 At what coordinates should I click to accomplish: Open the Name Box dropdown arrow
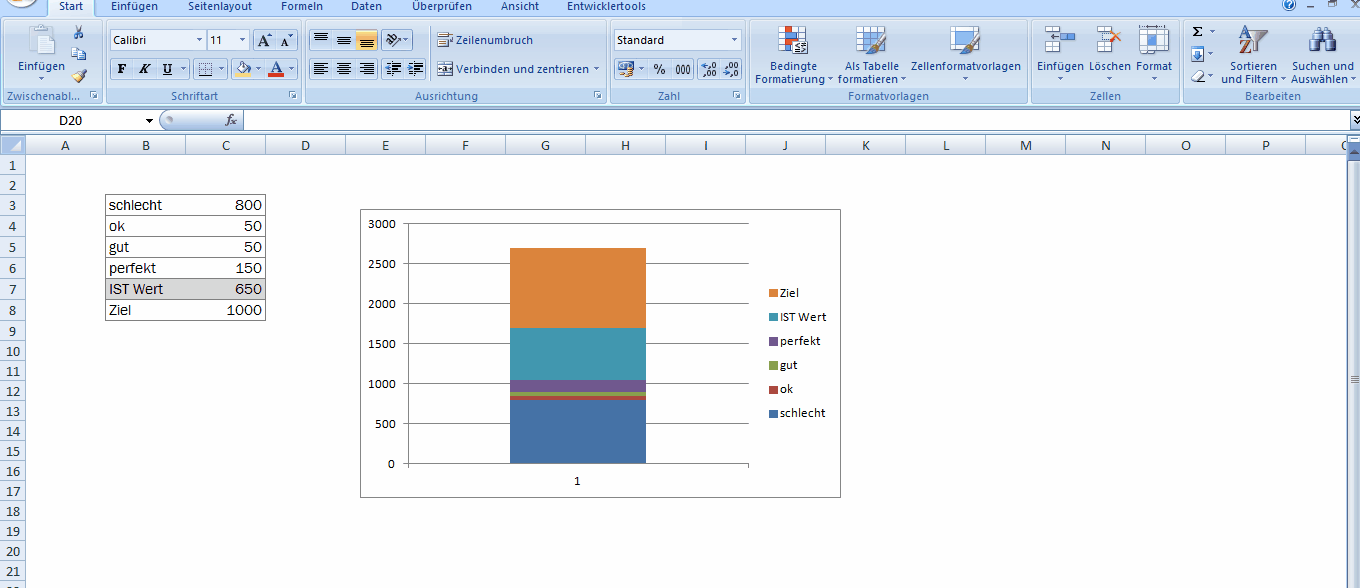pyautogui.click(x=149, y=120)
